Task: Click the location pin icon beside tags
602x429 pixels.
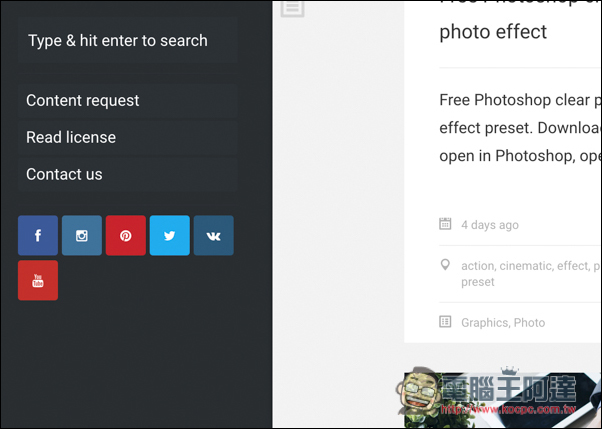Action: 445,264
